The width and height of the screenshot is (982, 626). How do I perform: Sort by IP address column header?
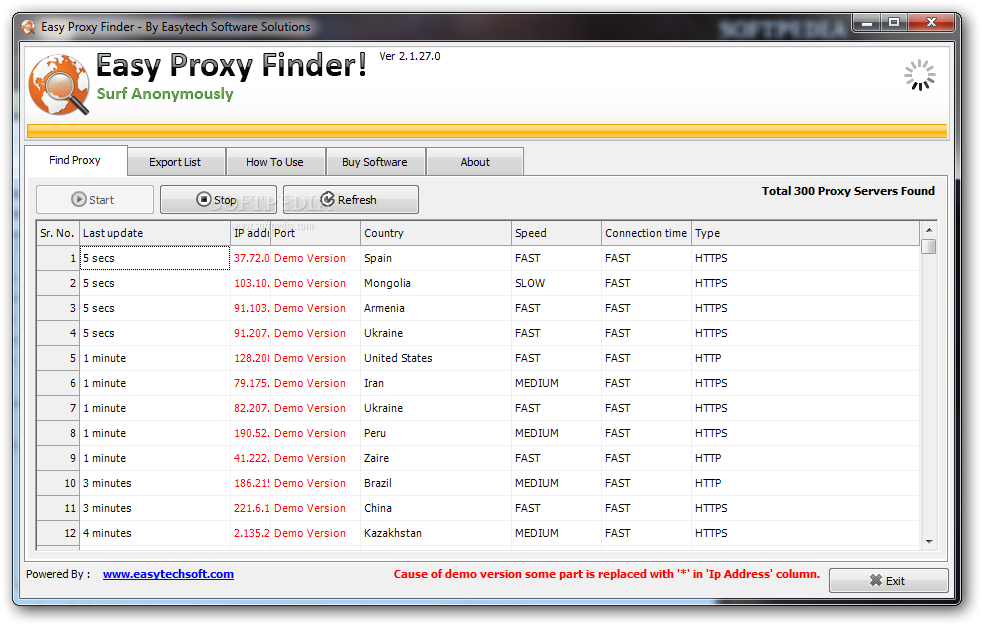tap(251, 233)
